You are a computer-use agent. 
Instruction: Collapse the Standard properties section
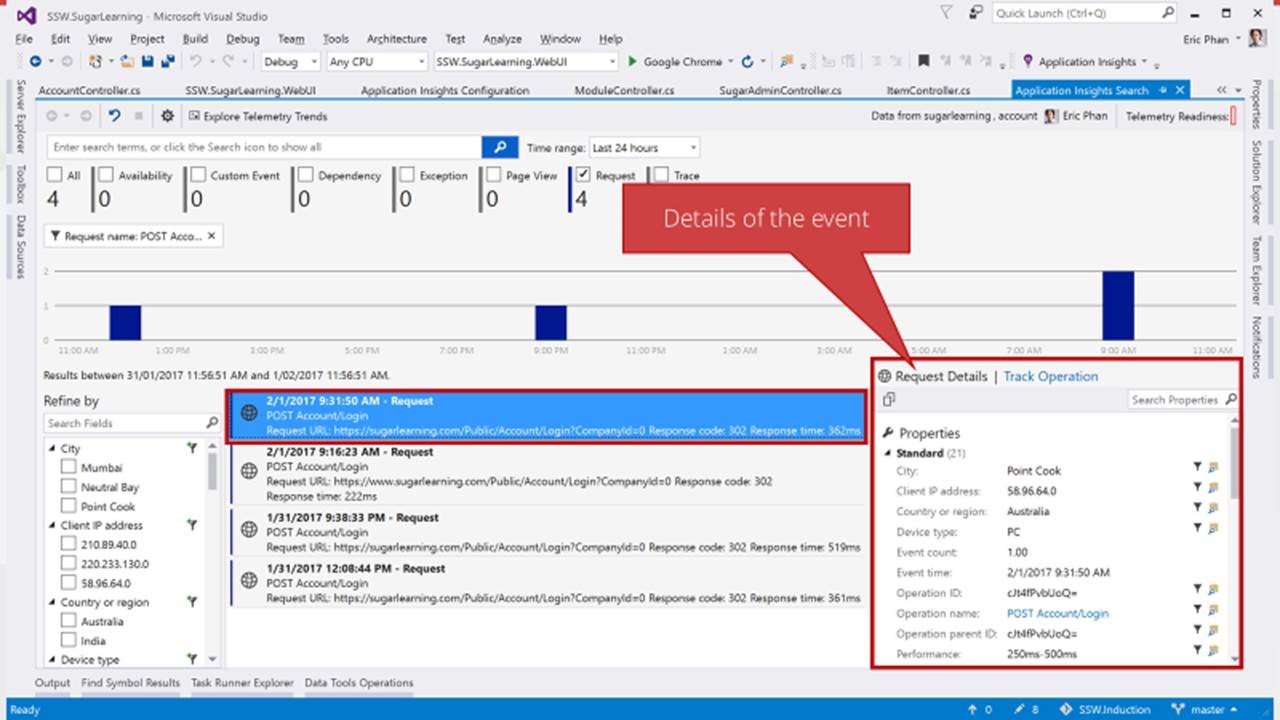[888, 453]
